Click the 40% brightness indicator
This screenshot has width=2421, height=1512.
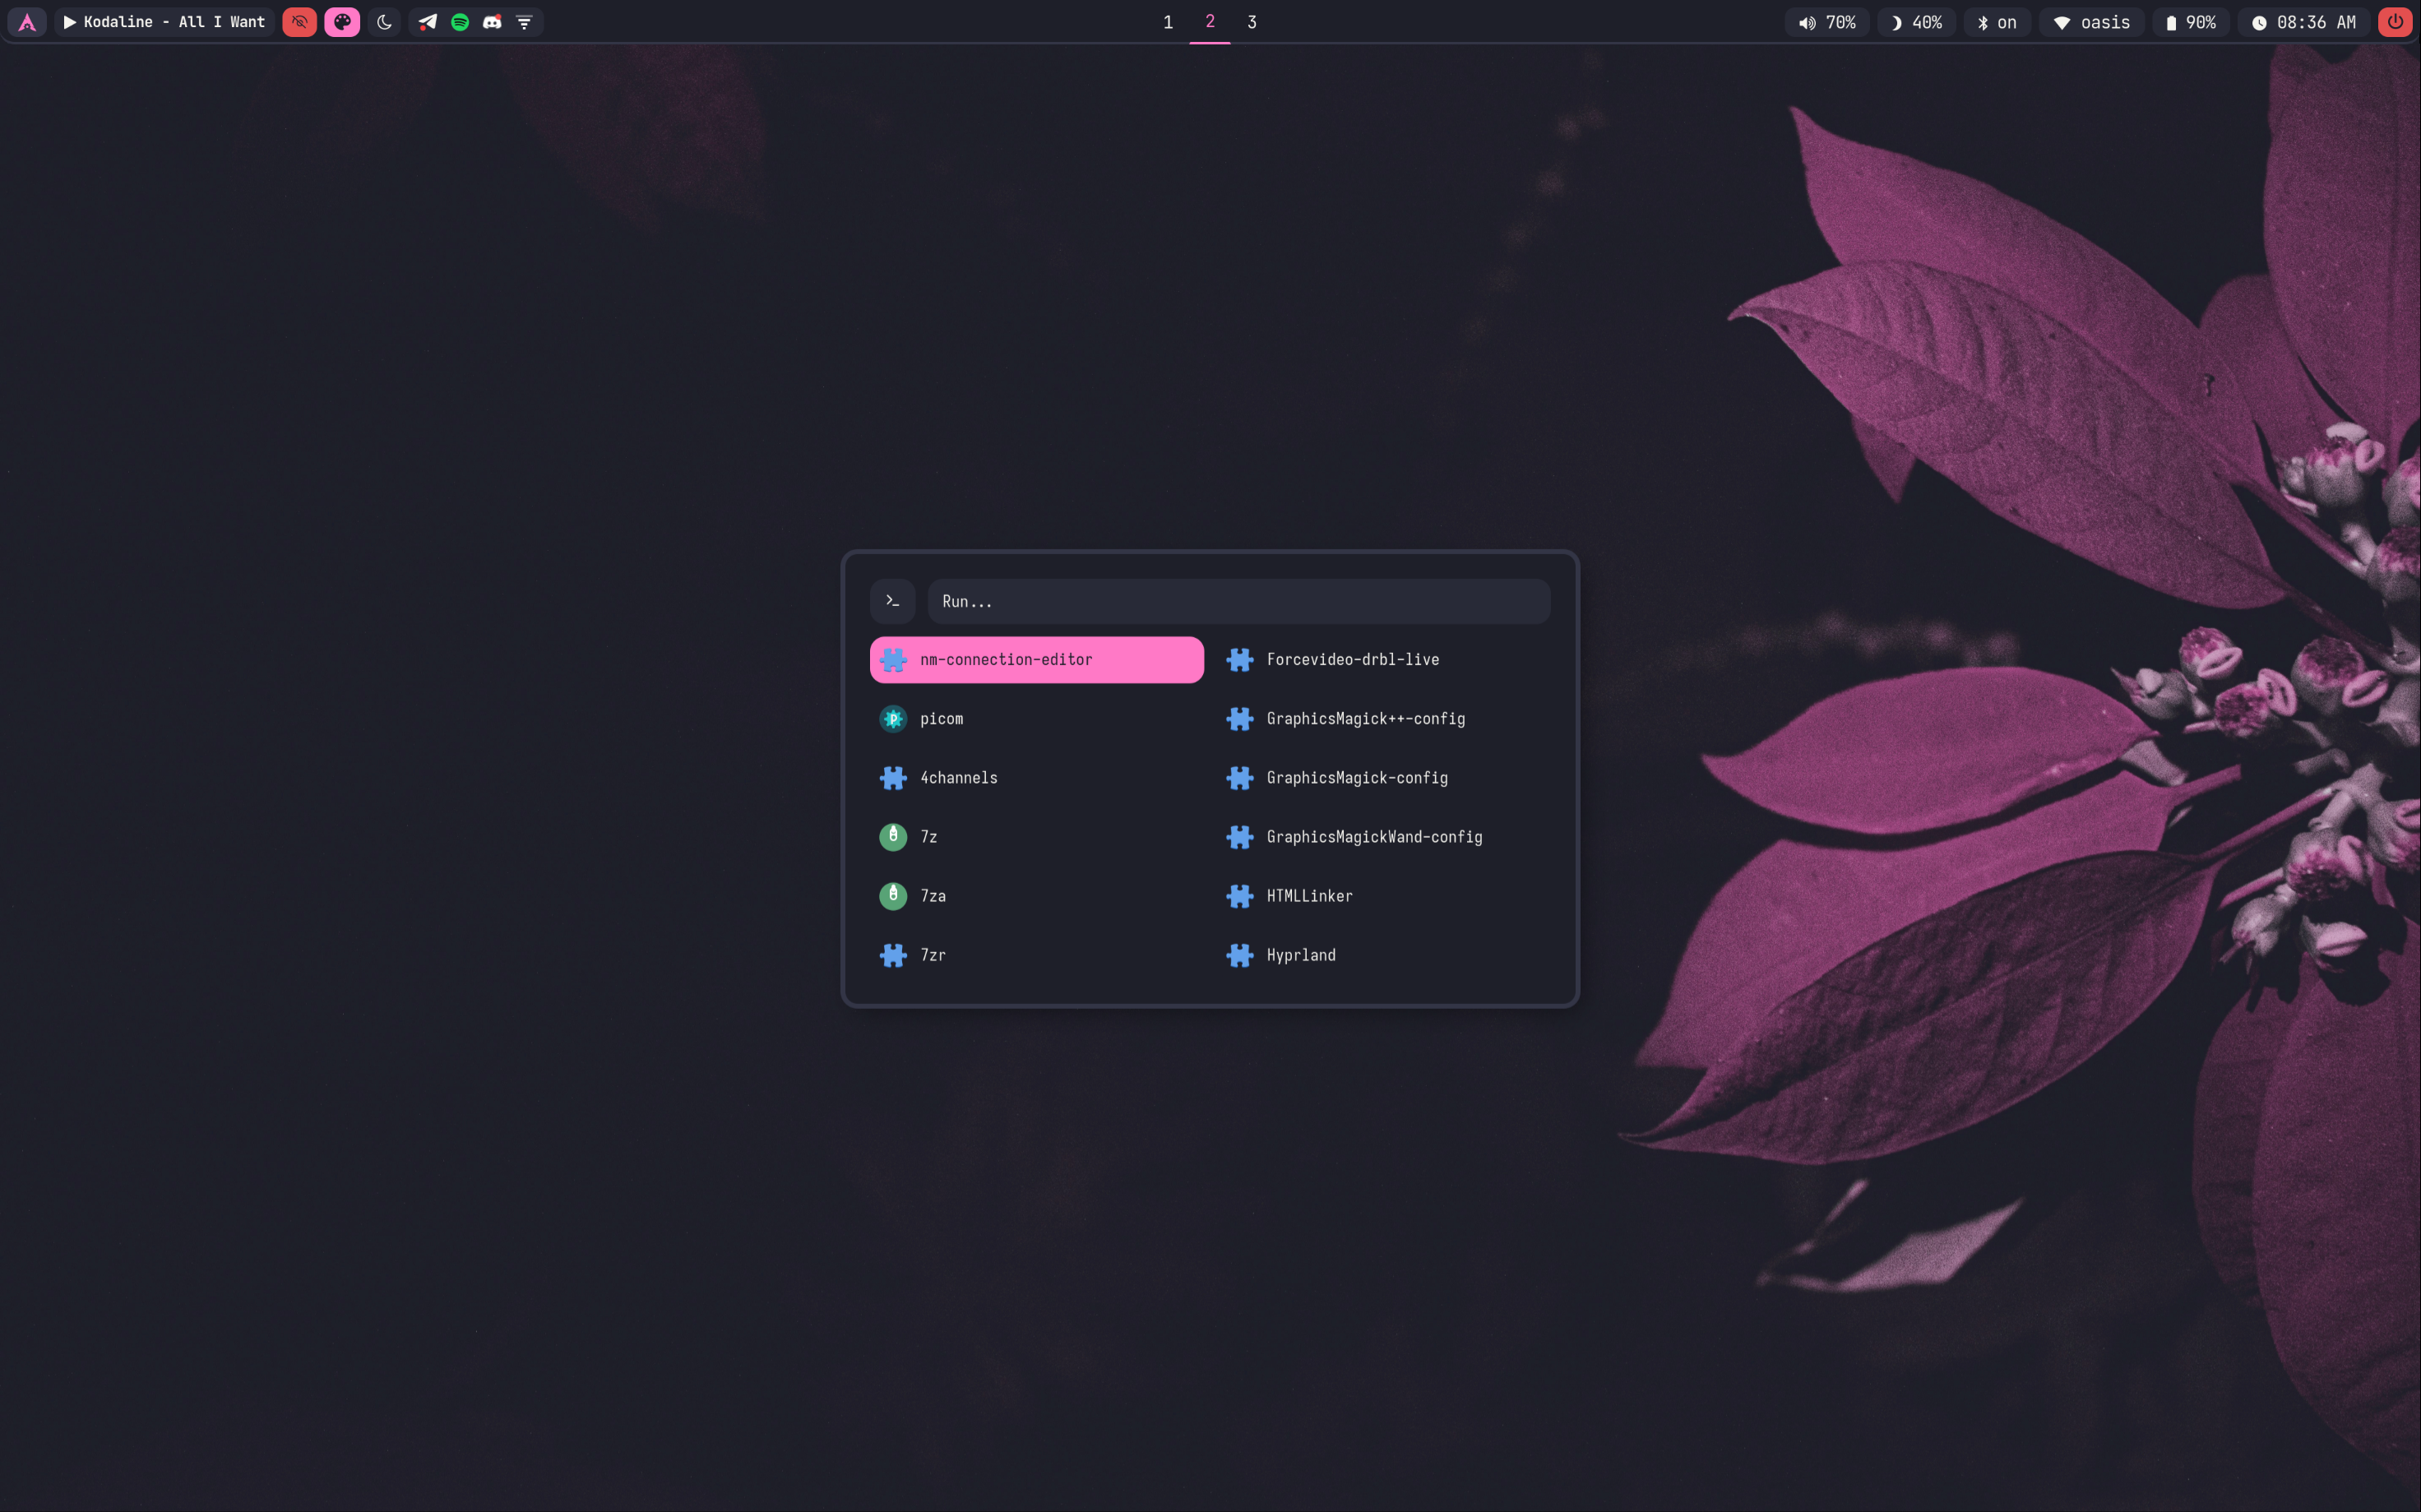tap(1916, 22)
